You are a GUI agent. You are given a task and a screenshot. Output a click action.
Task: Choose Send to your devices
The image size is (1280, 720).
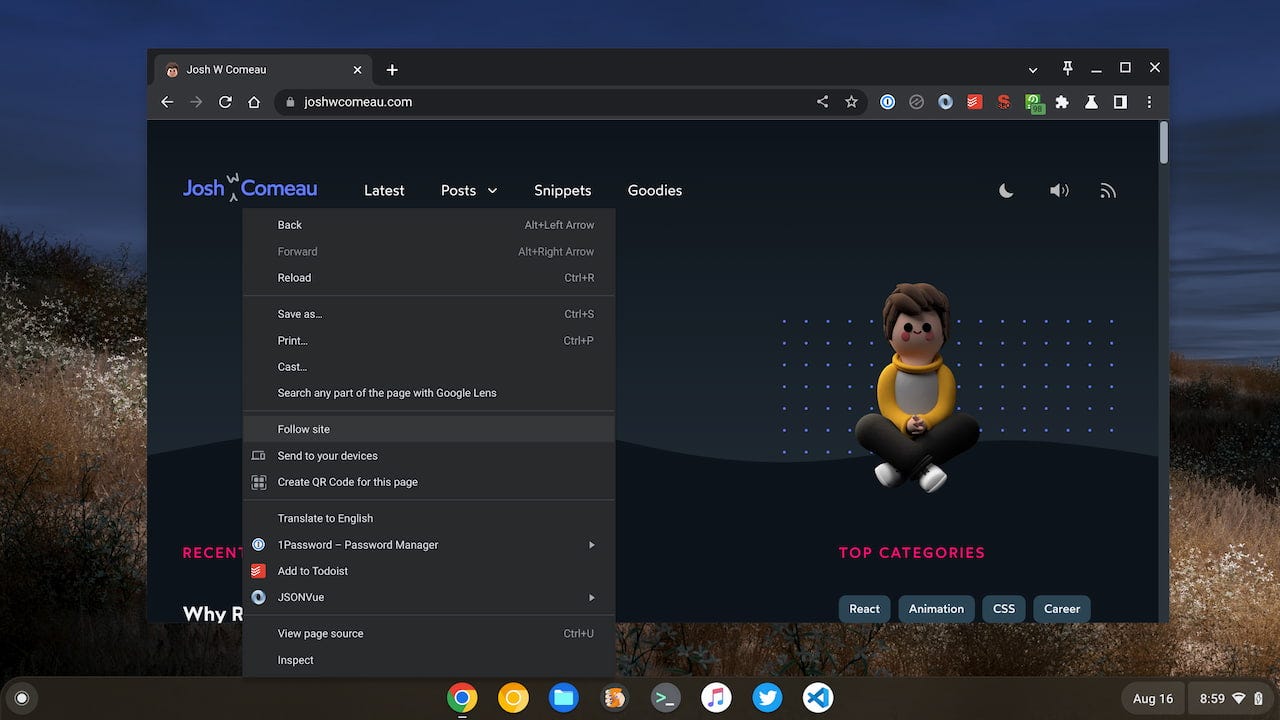(428, 456)
